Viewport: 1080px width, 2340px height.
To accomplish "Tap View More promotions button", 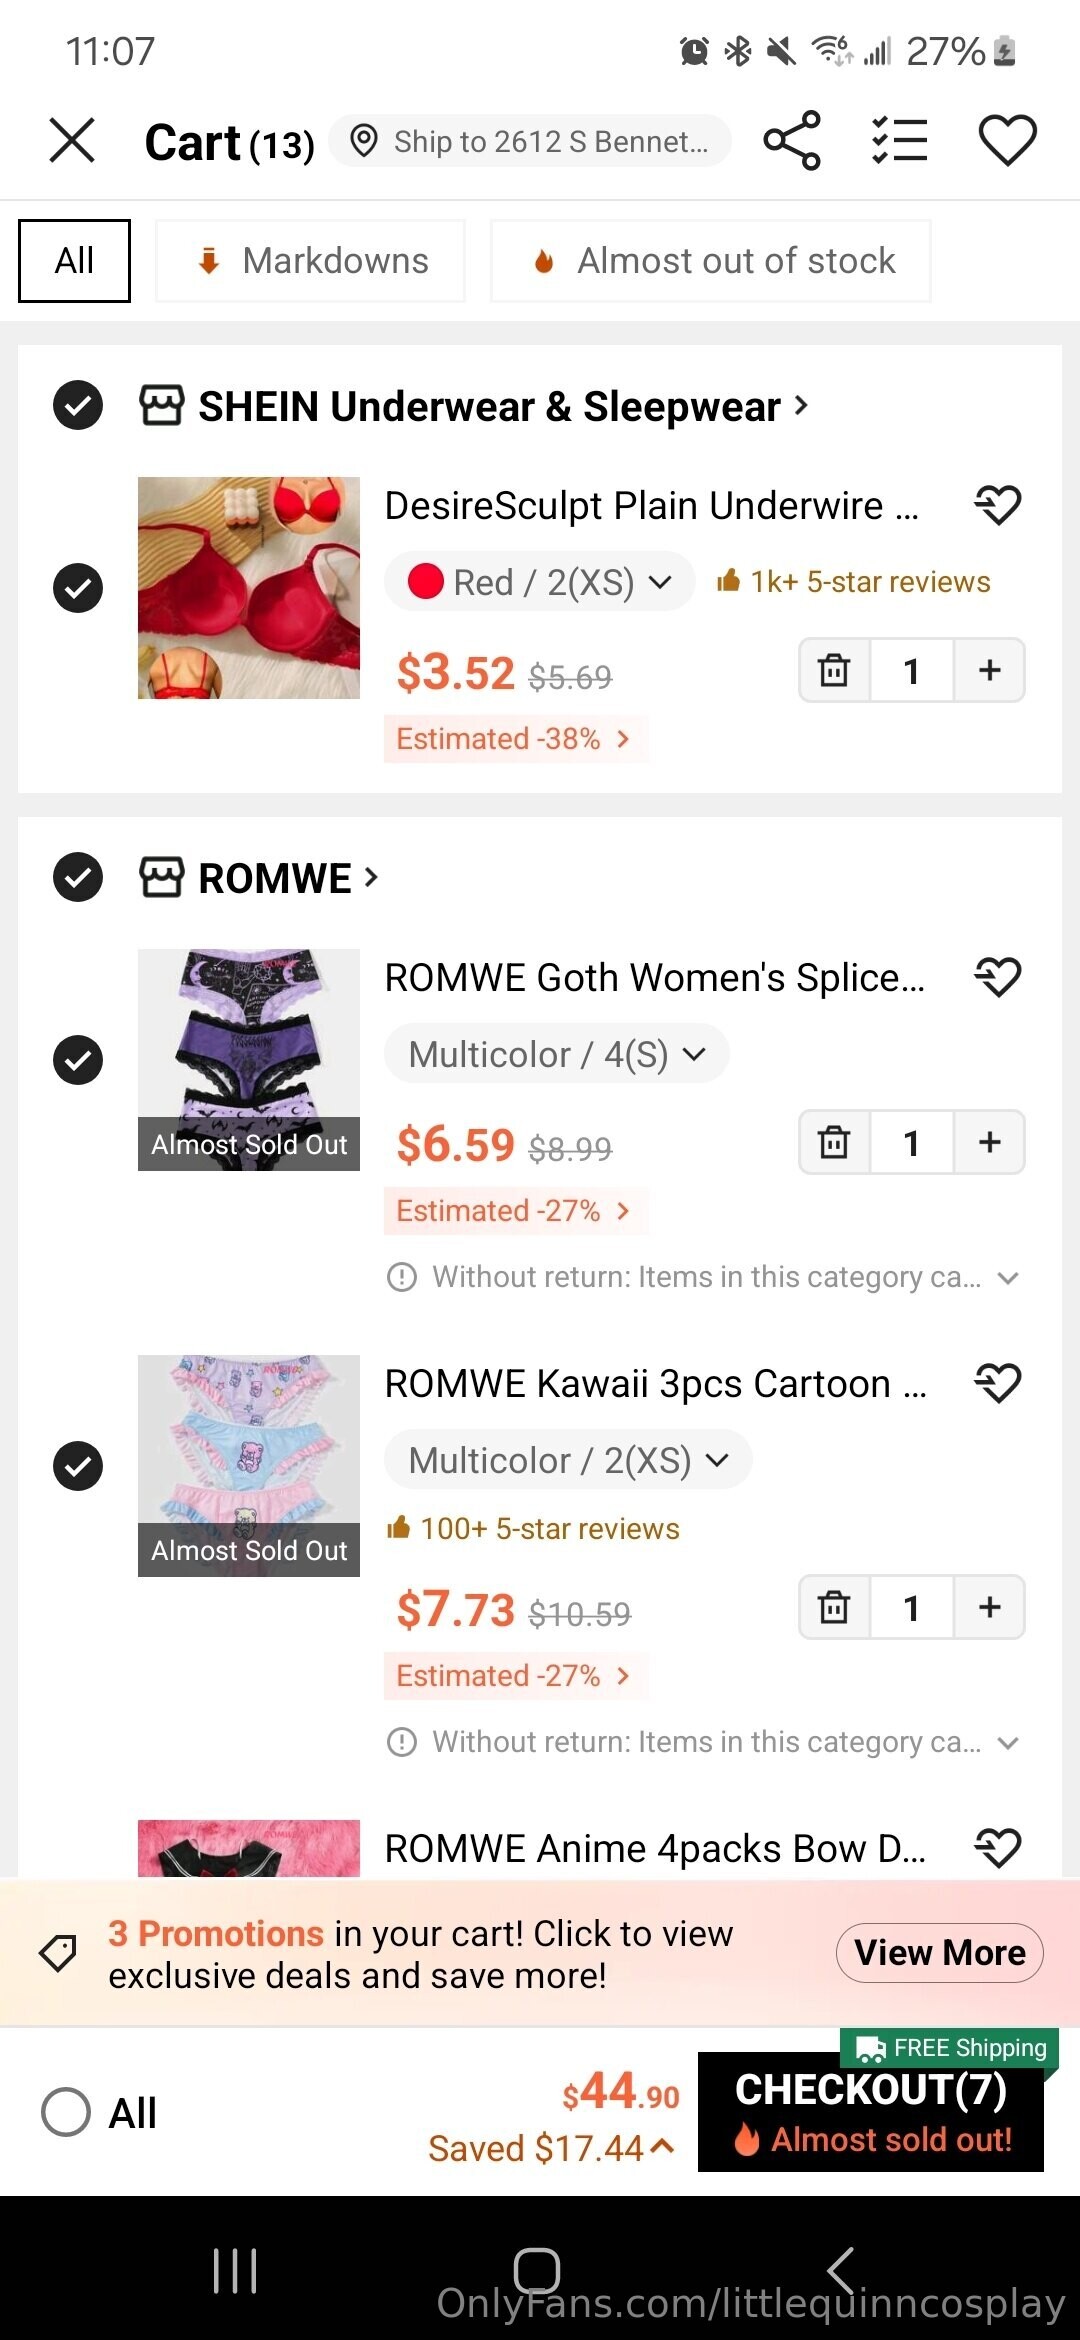I will point(939,1952).
